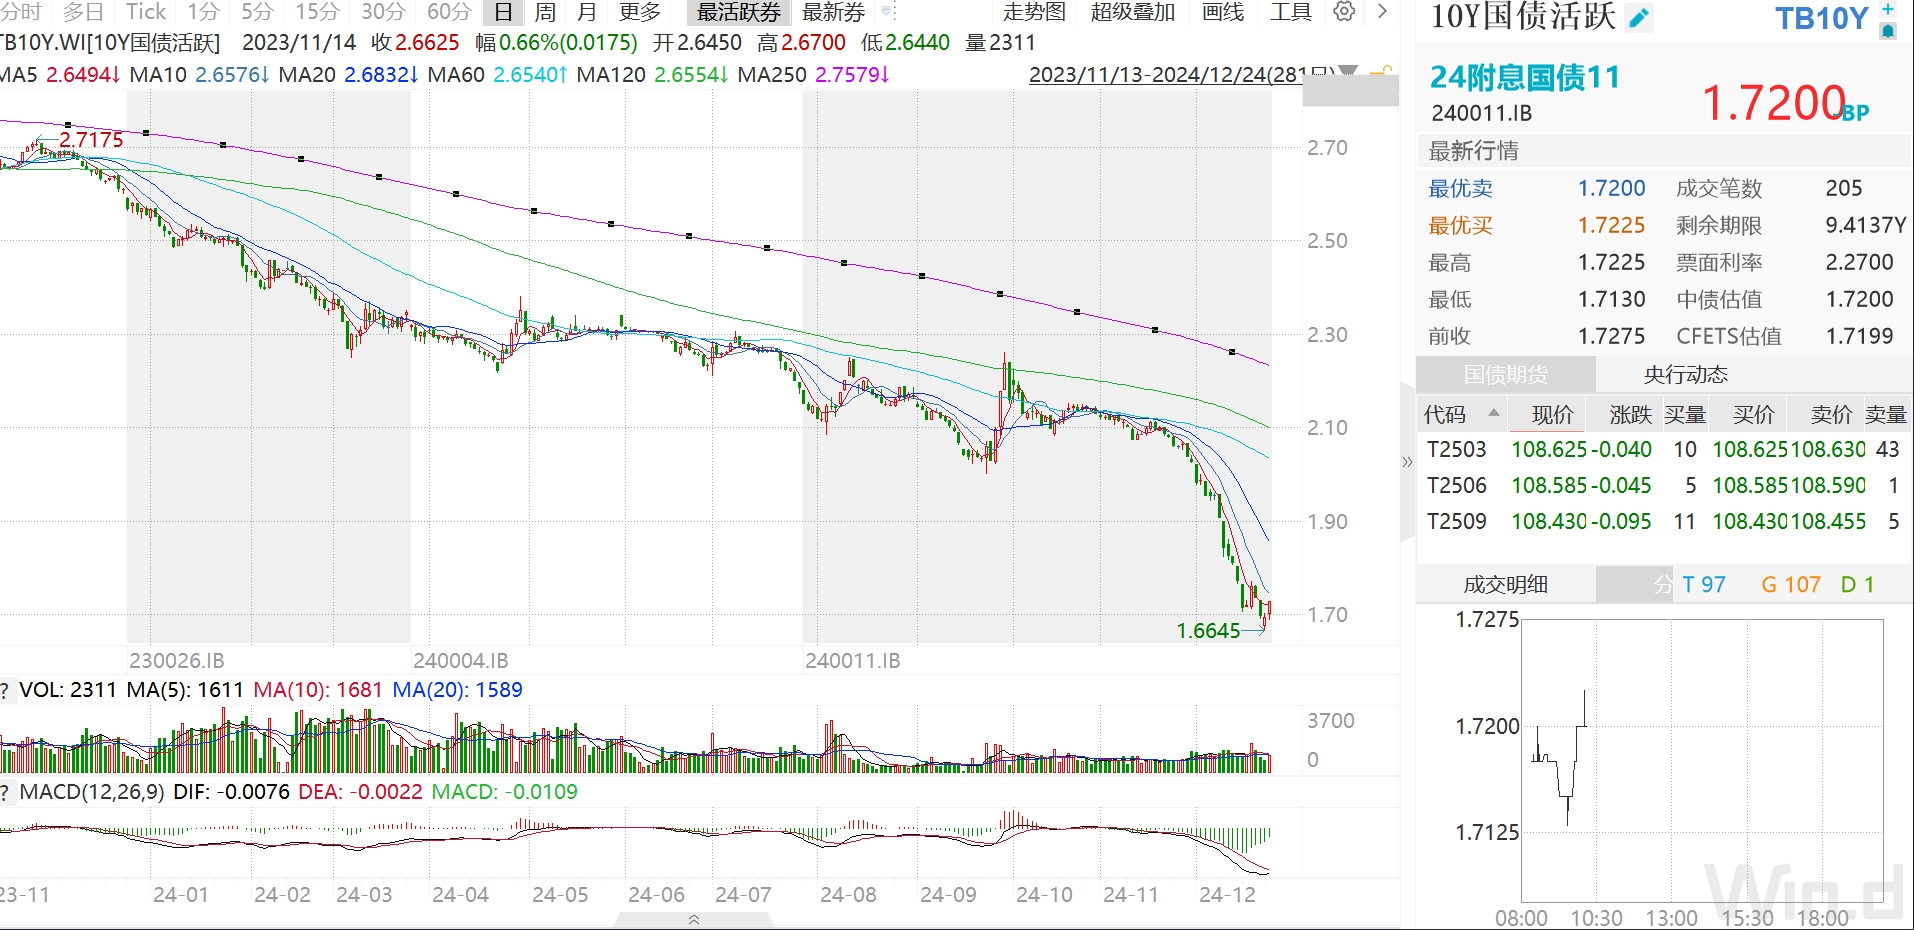Expand the bottom panel with the double up chevron
This screenshot has height=930, width=1914.
click(x=694, y=919)
